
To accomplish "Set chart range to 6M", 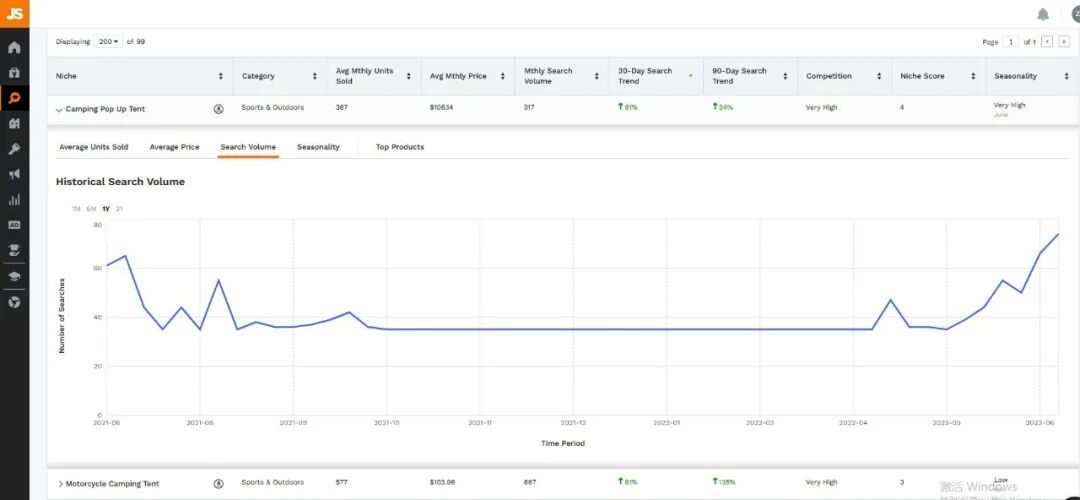I will tap(91, 209).
